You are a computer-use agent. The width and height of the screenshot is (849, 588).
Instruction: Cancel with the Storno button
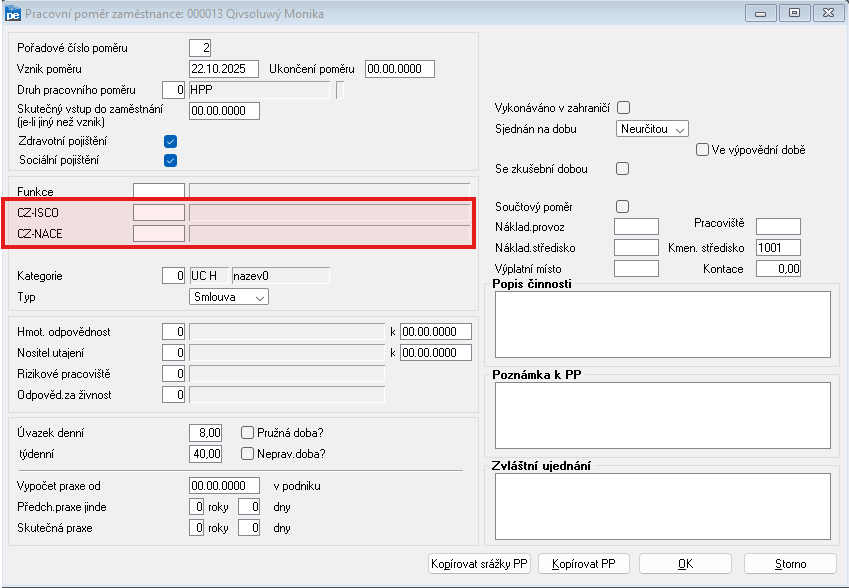pos(790,564)
